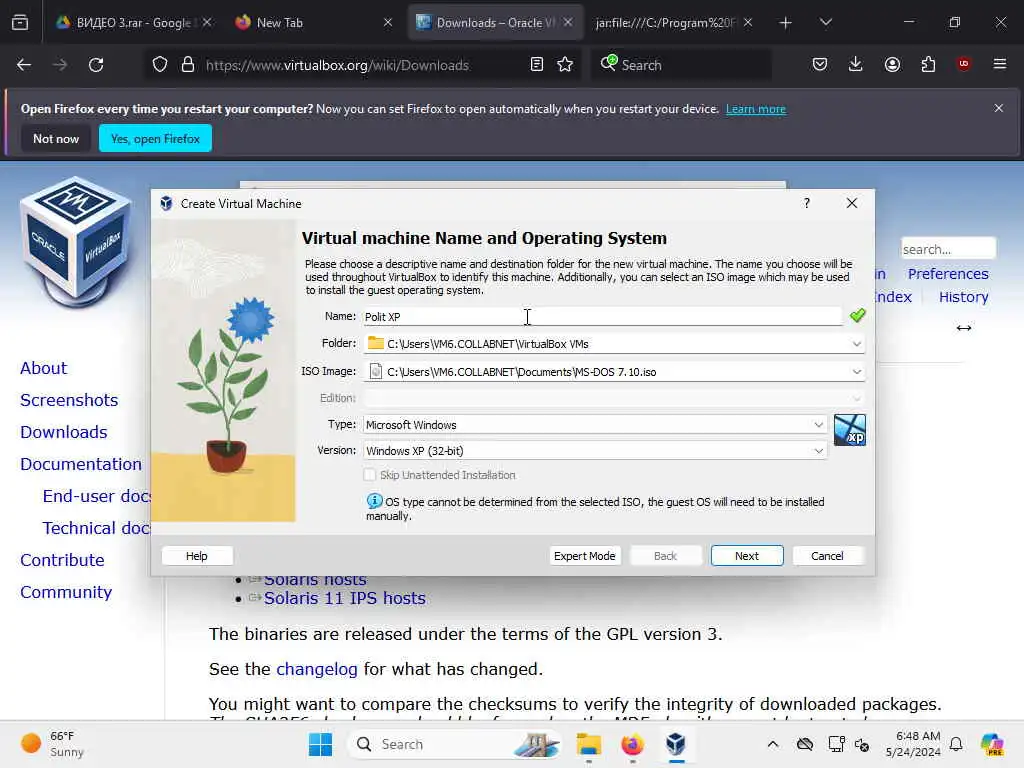Viewport: 1024px width, 768px height.
Task: Switch to Firefox from the taskbar
Action: [632, 744]
